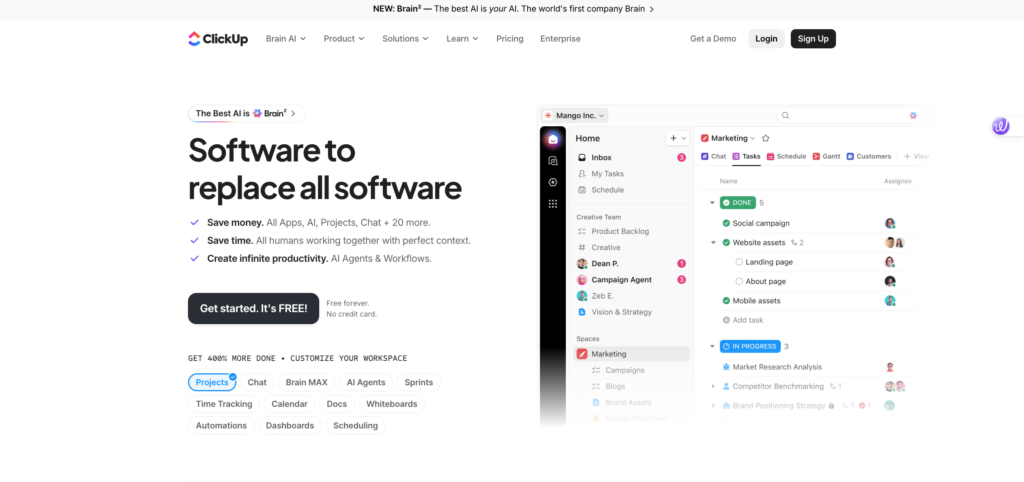Select the Docs chip
Viewport: 1024px width, 482px height.
337,404
